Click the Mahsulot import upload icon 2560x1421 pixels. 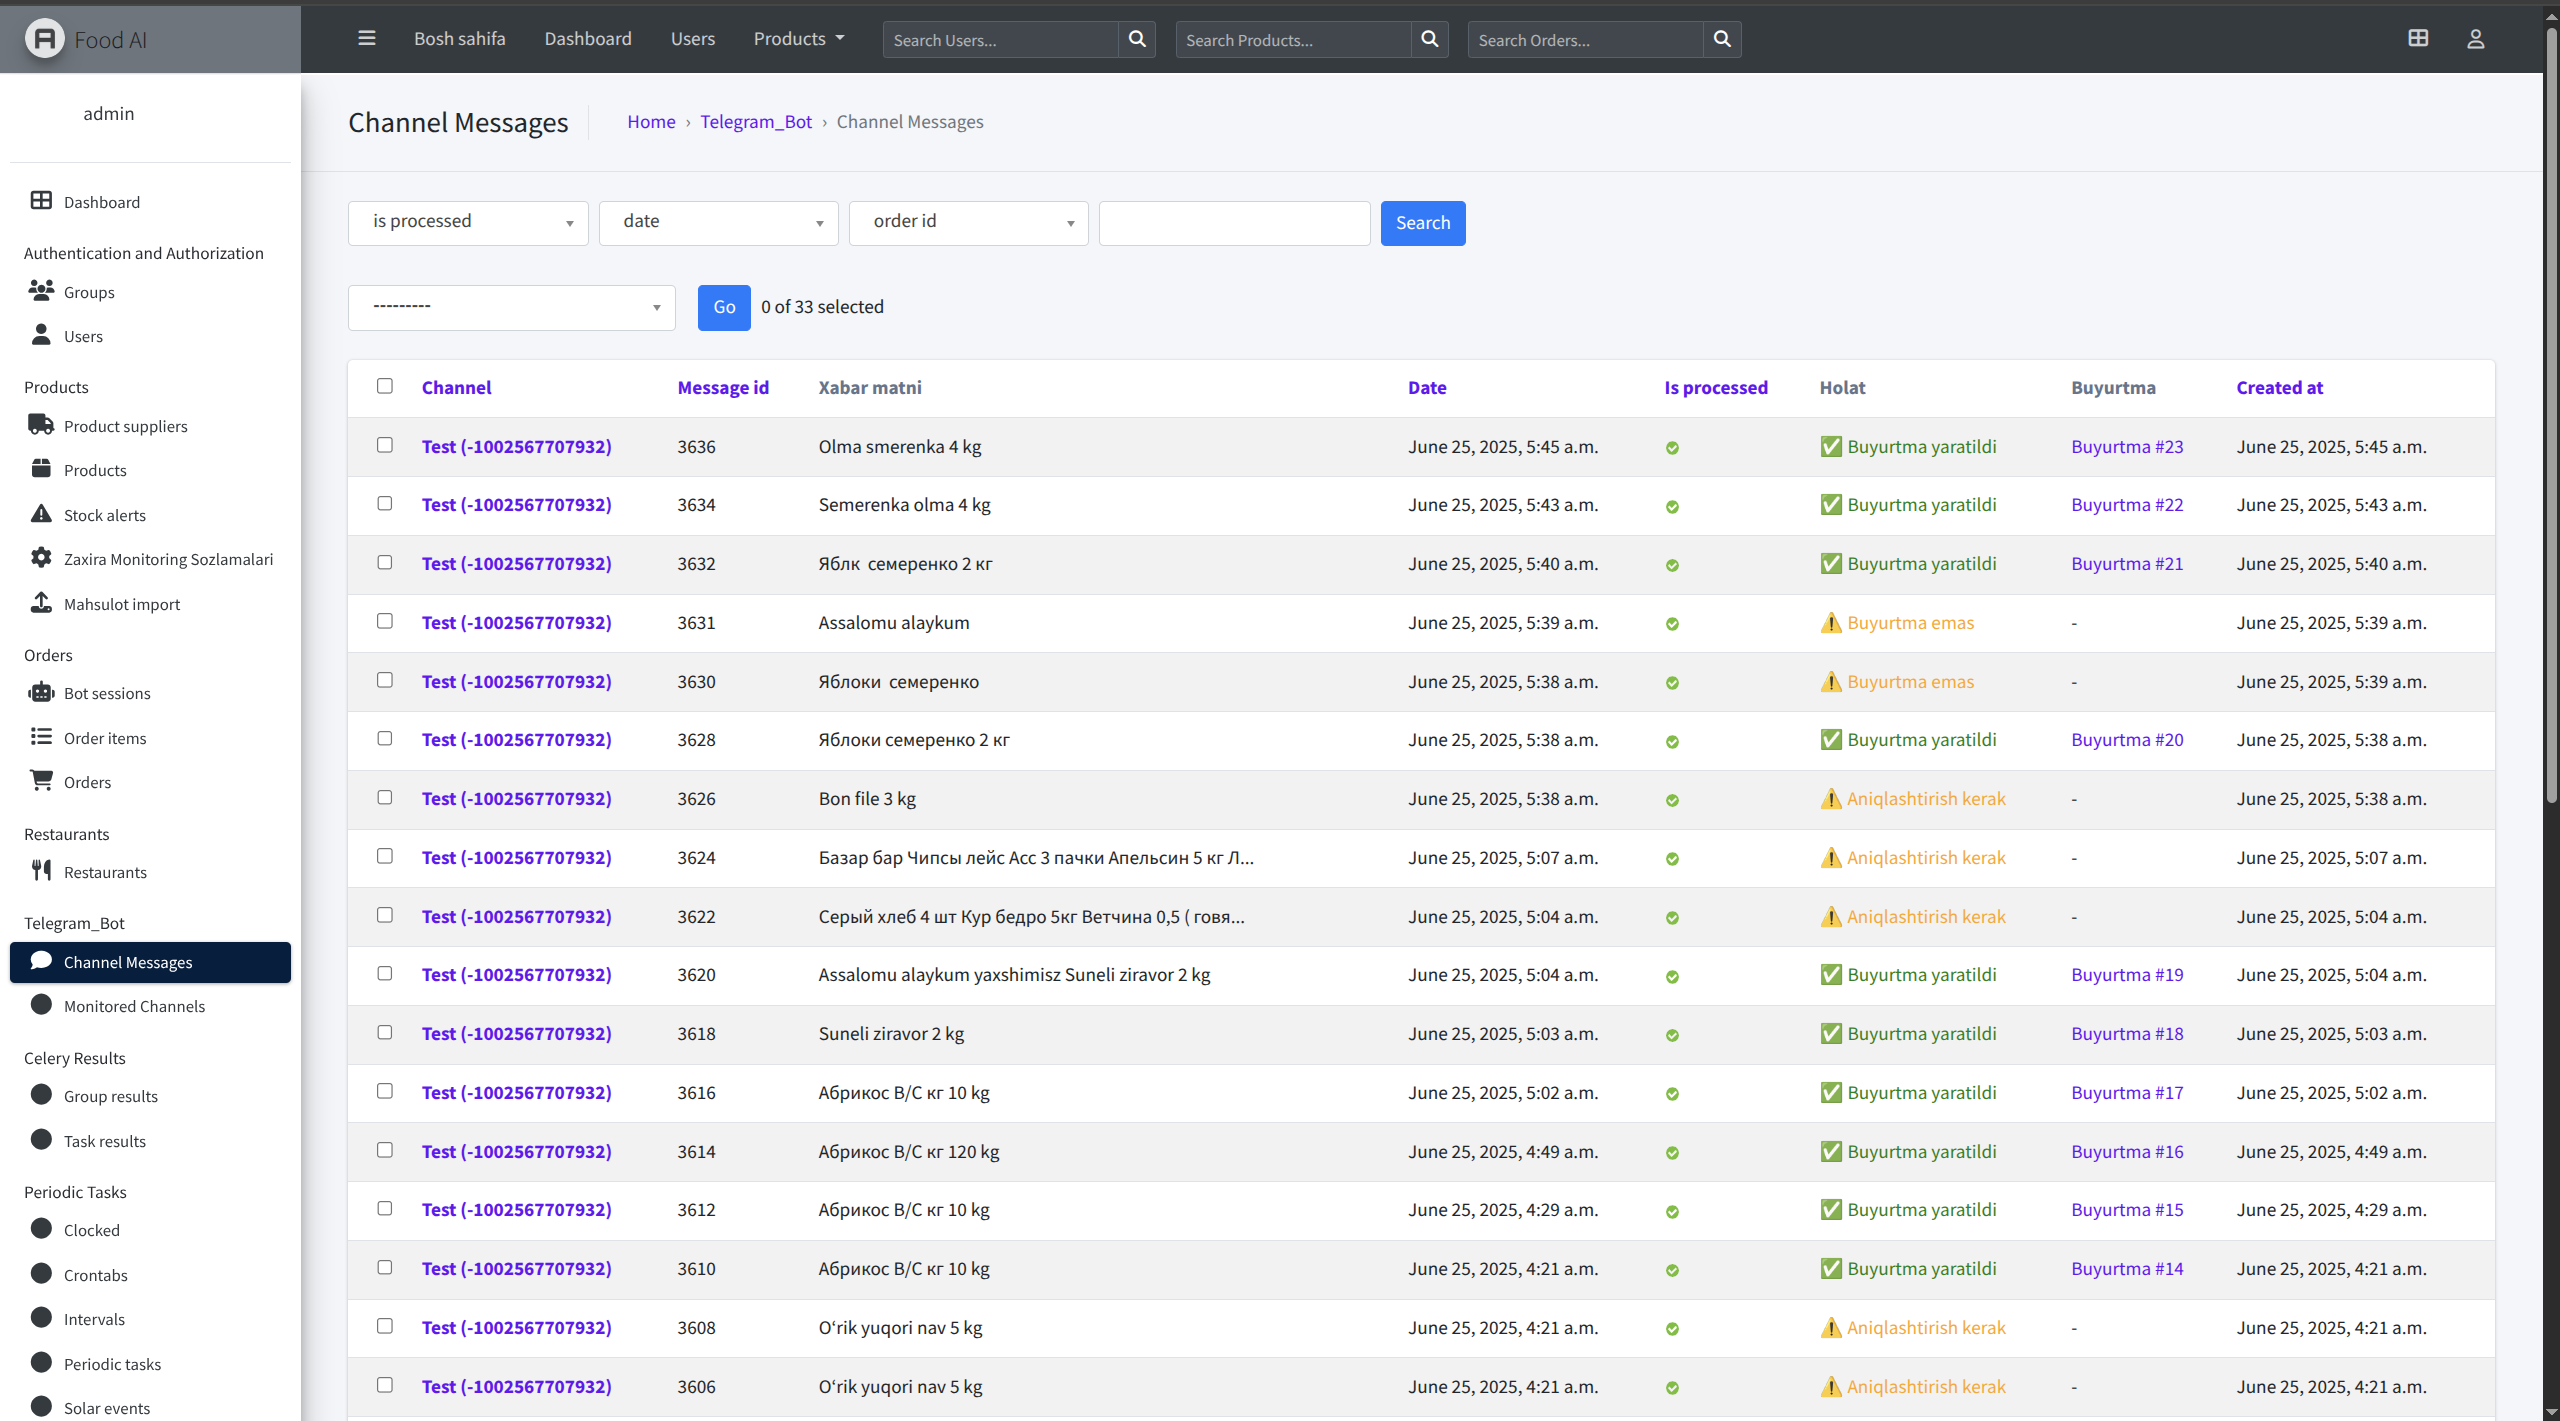pyautogui.click(x=41, y=603)
